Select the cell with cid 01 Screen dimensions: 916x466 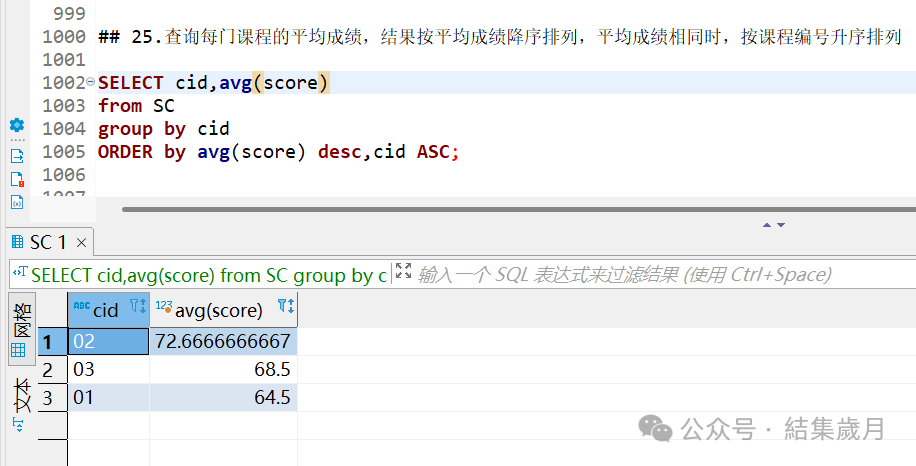[x=109, y=398]
